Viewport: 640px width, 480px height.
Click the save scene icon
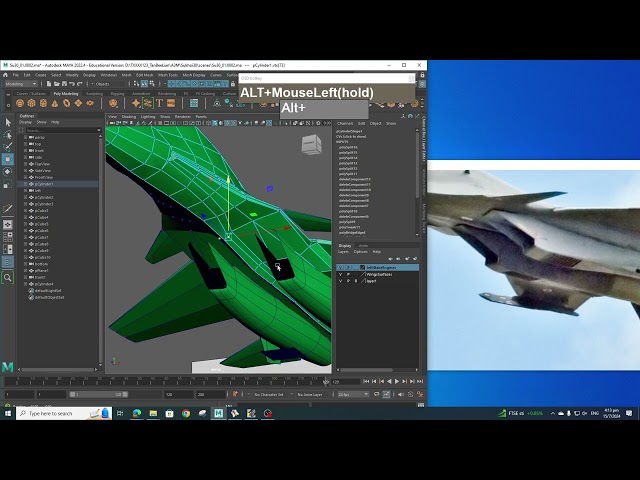pyautogui.click(x=64, y=84)
